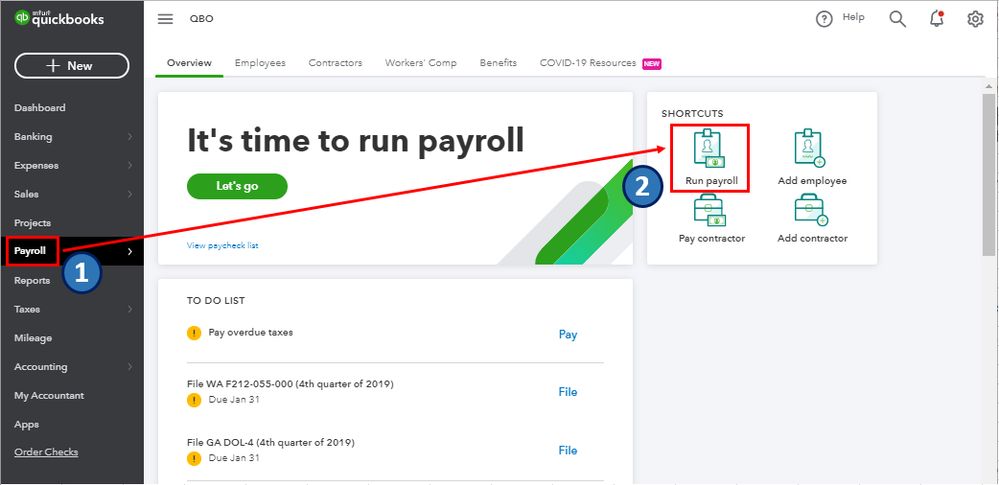Switch to the Contractors tab
Viewport: 999px width, 485px height.
tap(335, 63)
